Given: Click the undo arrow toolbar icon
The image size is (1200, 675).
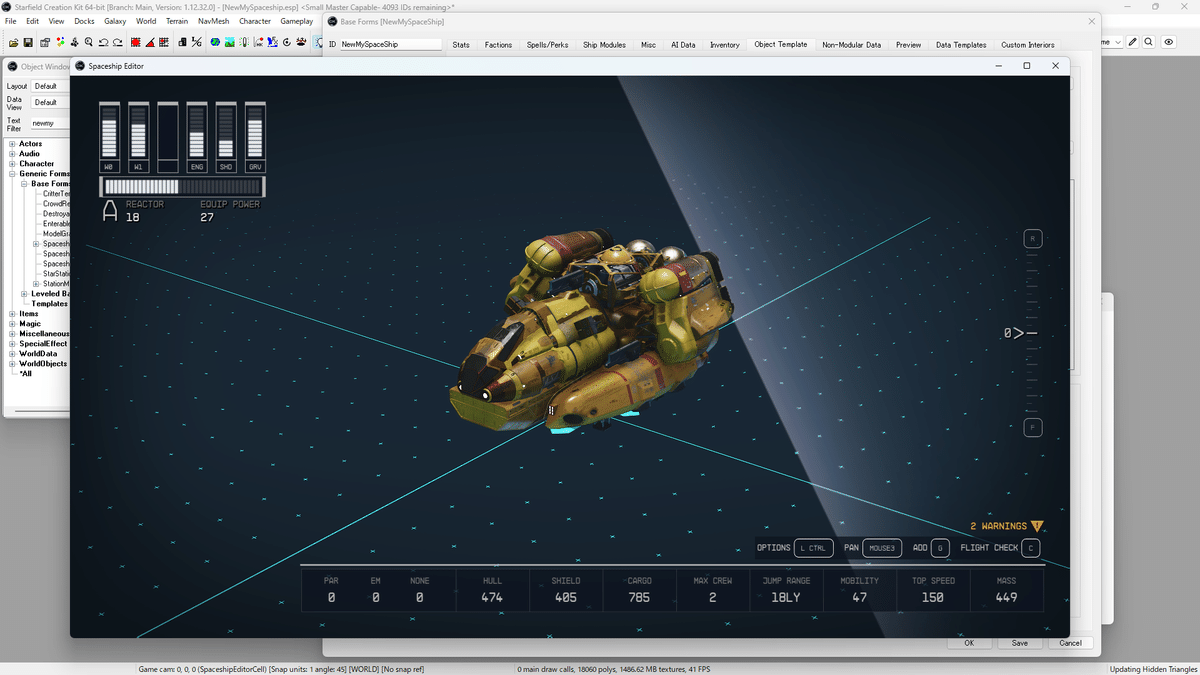Looking at the screenshot, I should point(104,42).
